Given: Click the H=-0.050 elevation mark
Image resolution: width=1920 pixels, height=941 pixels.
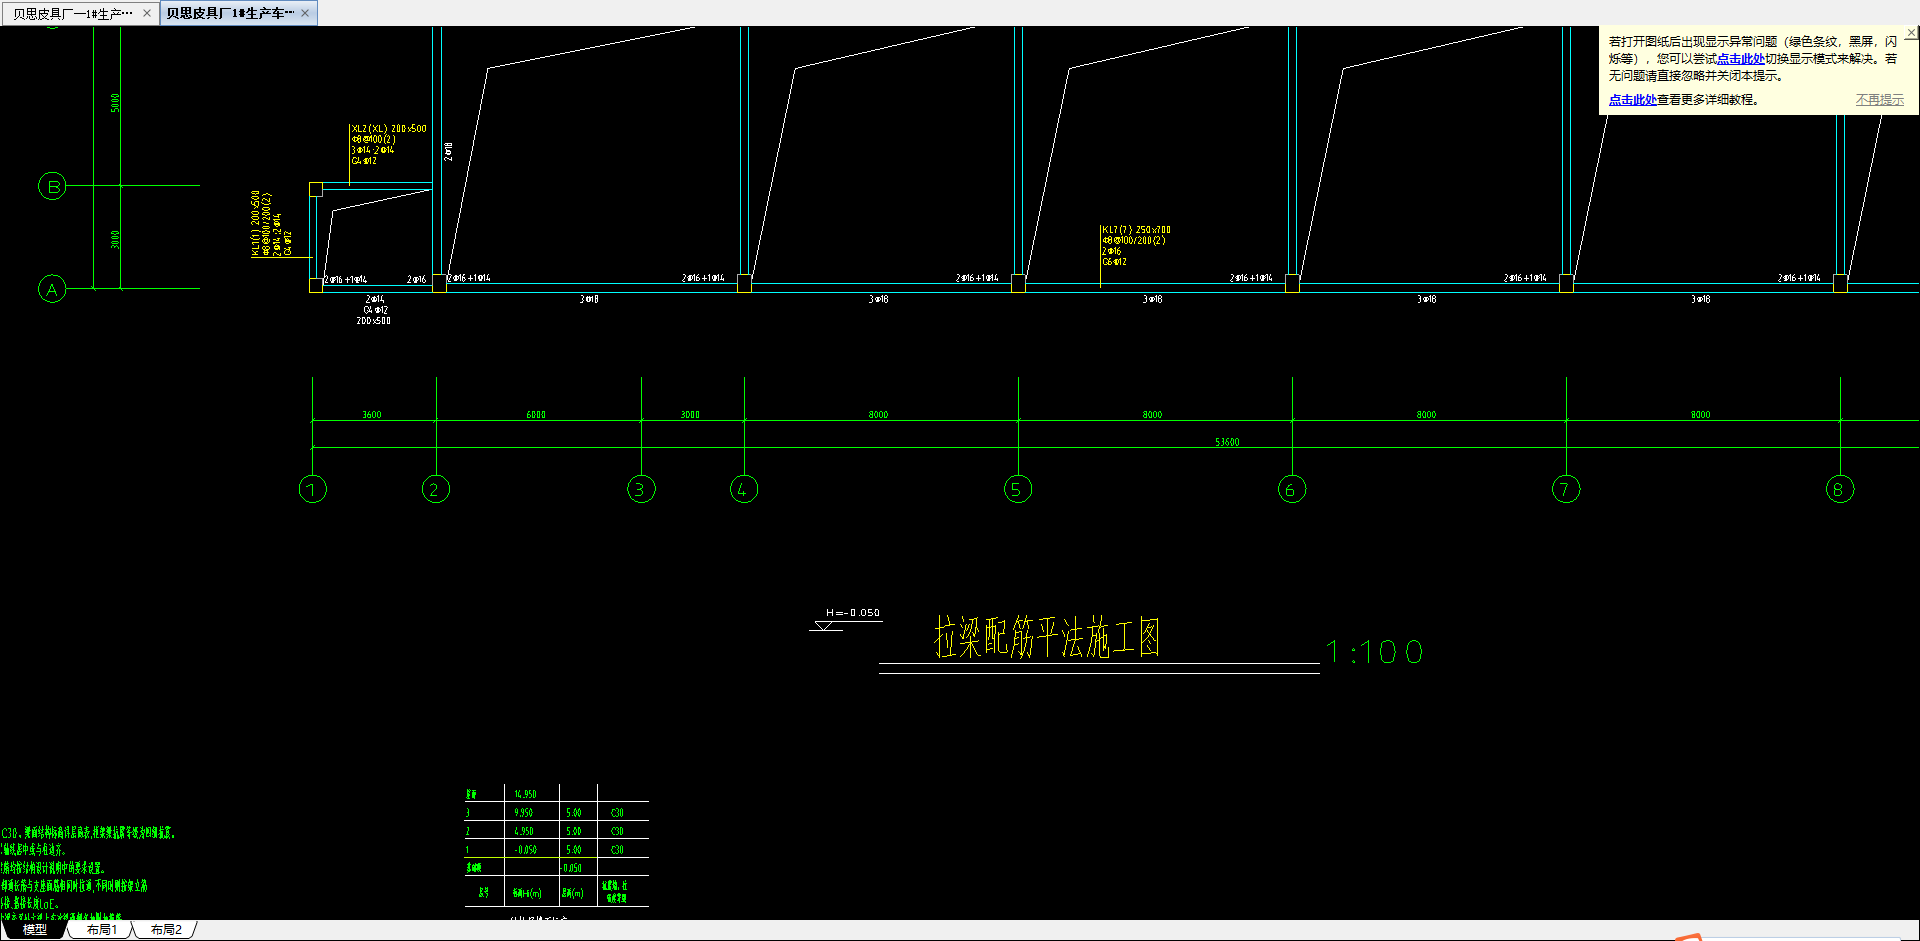Looking at the screenshot, I should point(853,613).
